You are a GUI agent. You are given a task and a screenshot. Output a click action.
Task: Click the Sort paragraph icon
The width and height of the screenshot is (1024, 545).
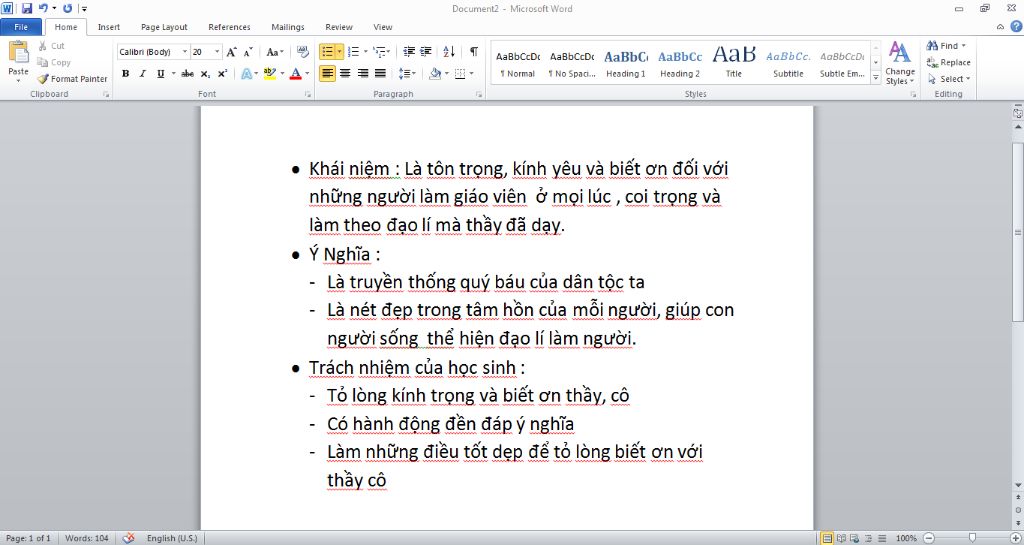pos(448,51)
